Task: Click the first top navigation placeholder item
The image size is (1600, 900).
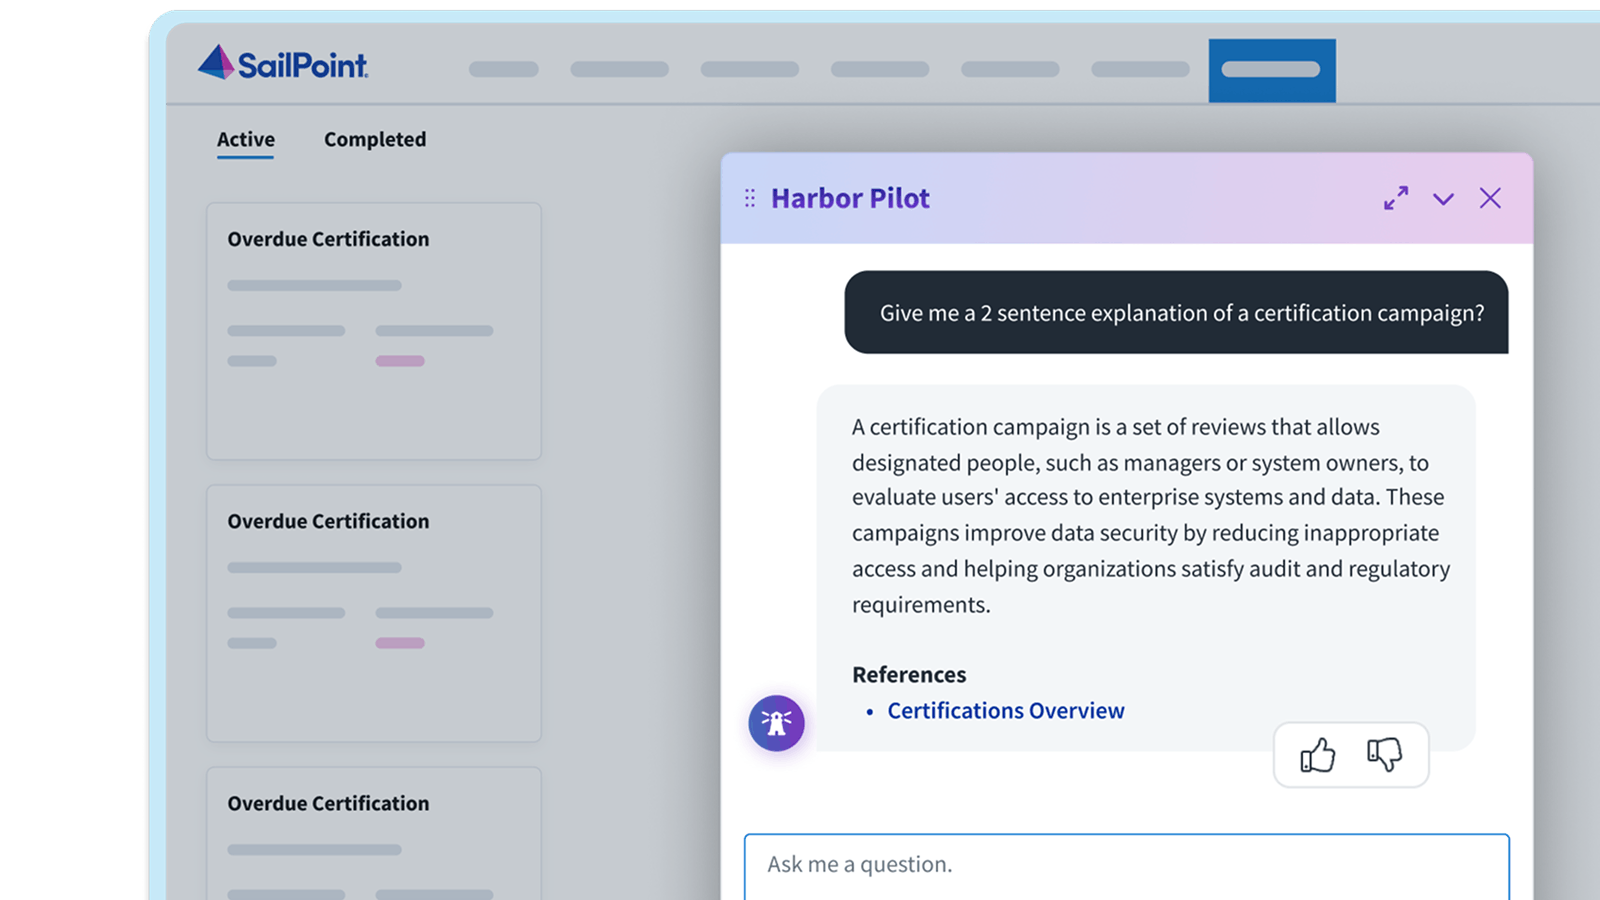Action: coord(504,70)
